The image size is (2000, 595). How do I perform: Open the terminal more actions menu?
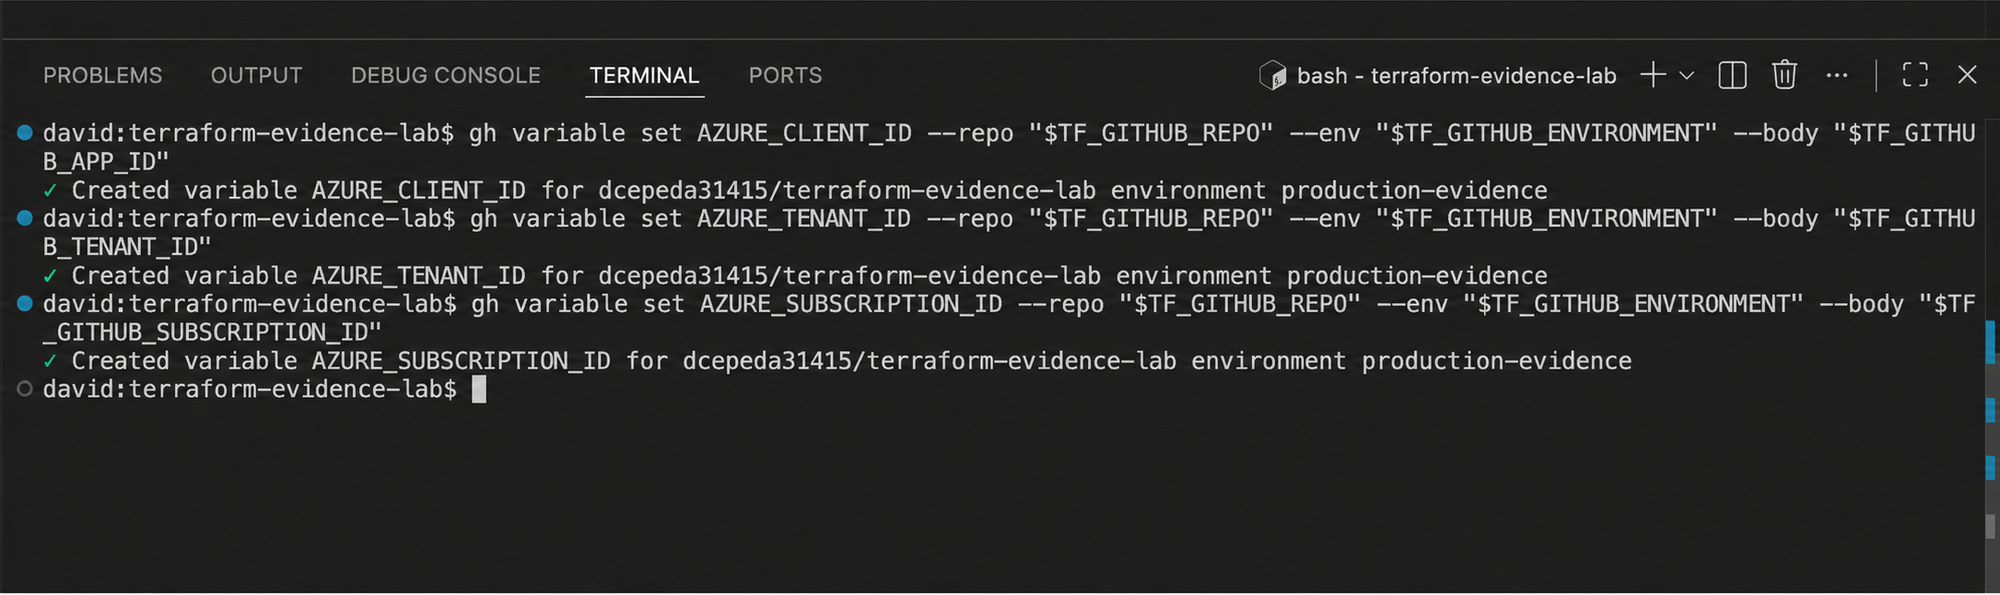[x=1836, y=75]
